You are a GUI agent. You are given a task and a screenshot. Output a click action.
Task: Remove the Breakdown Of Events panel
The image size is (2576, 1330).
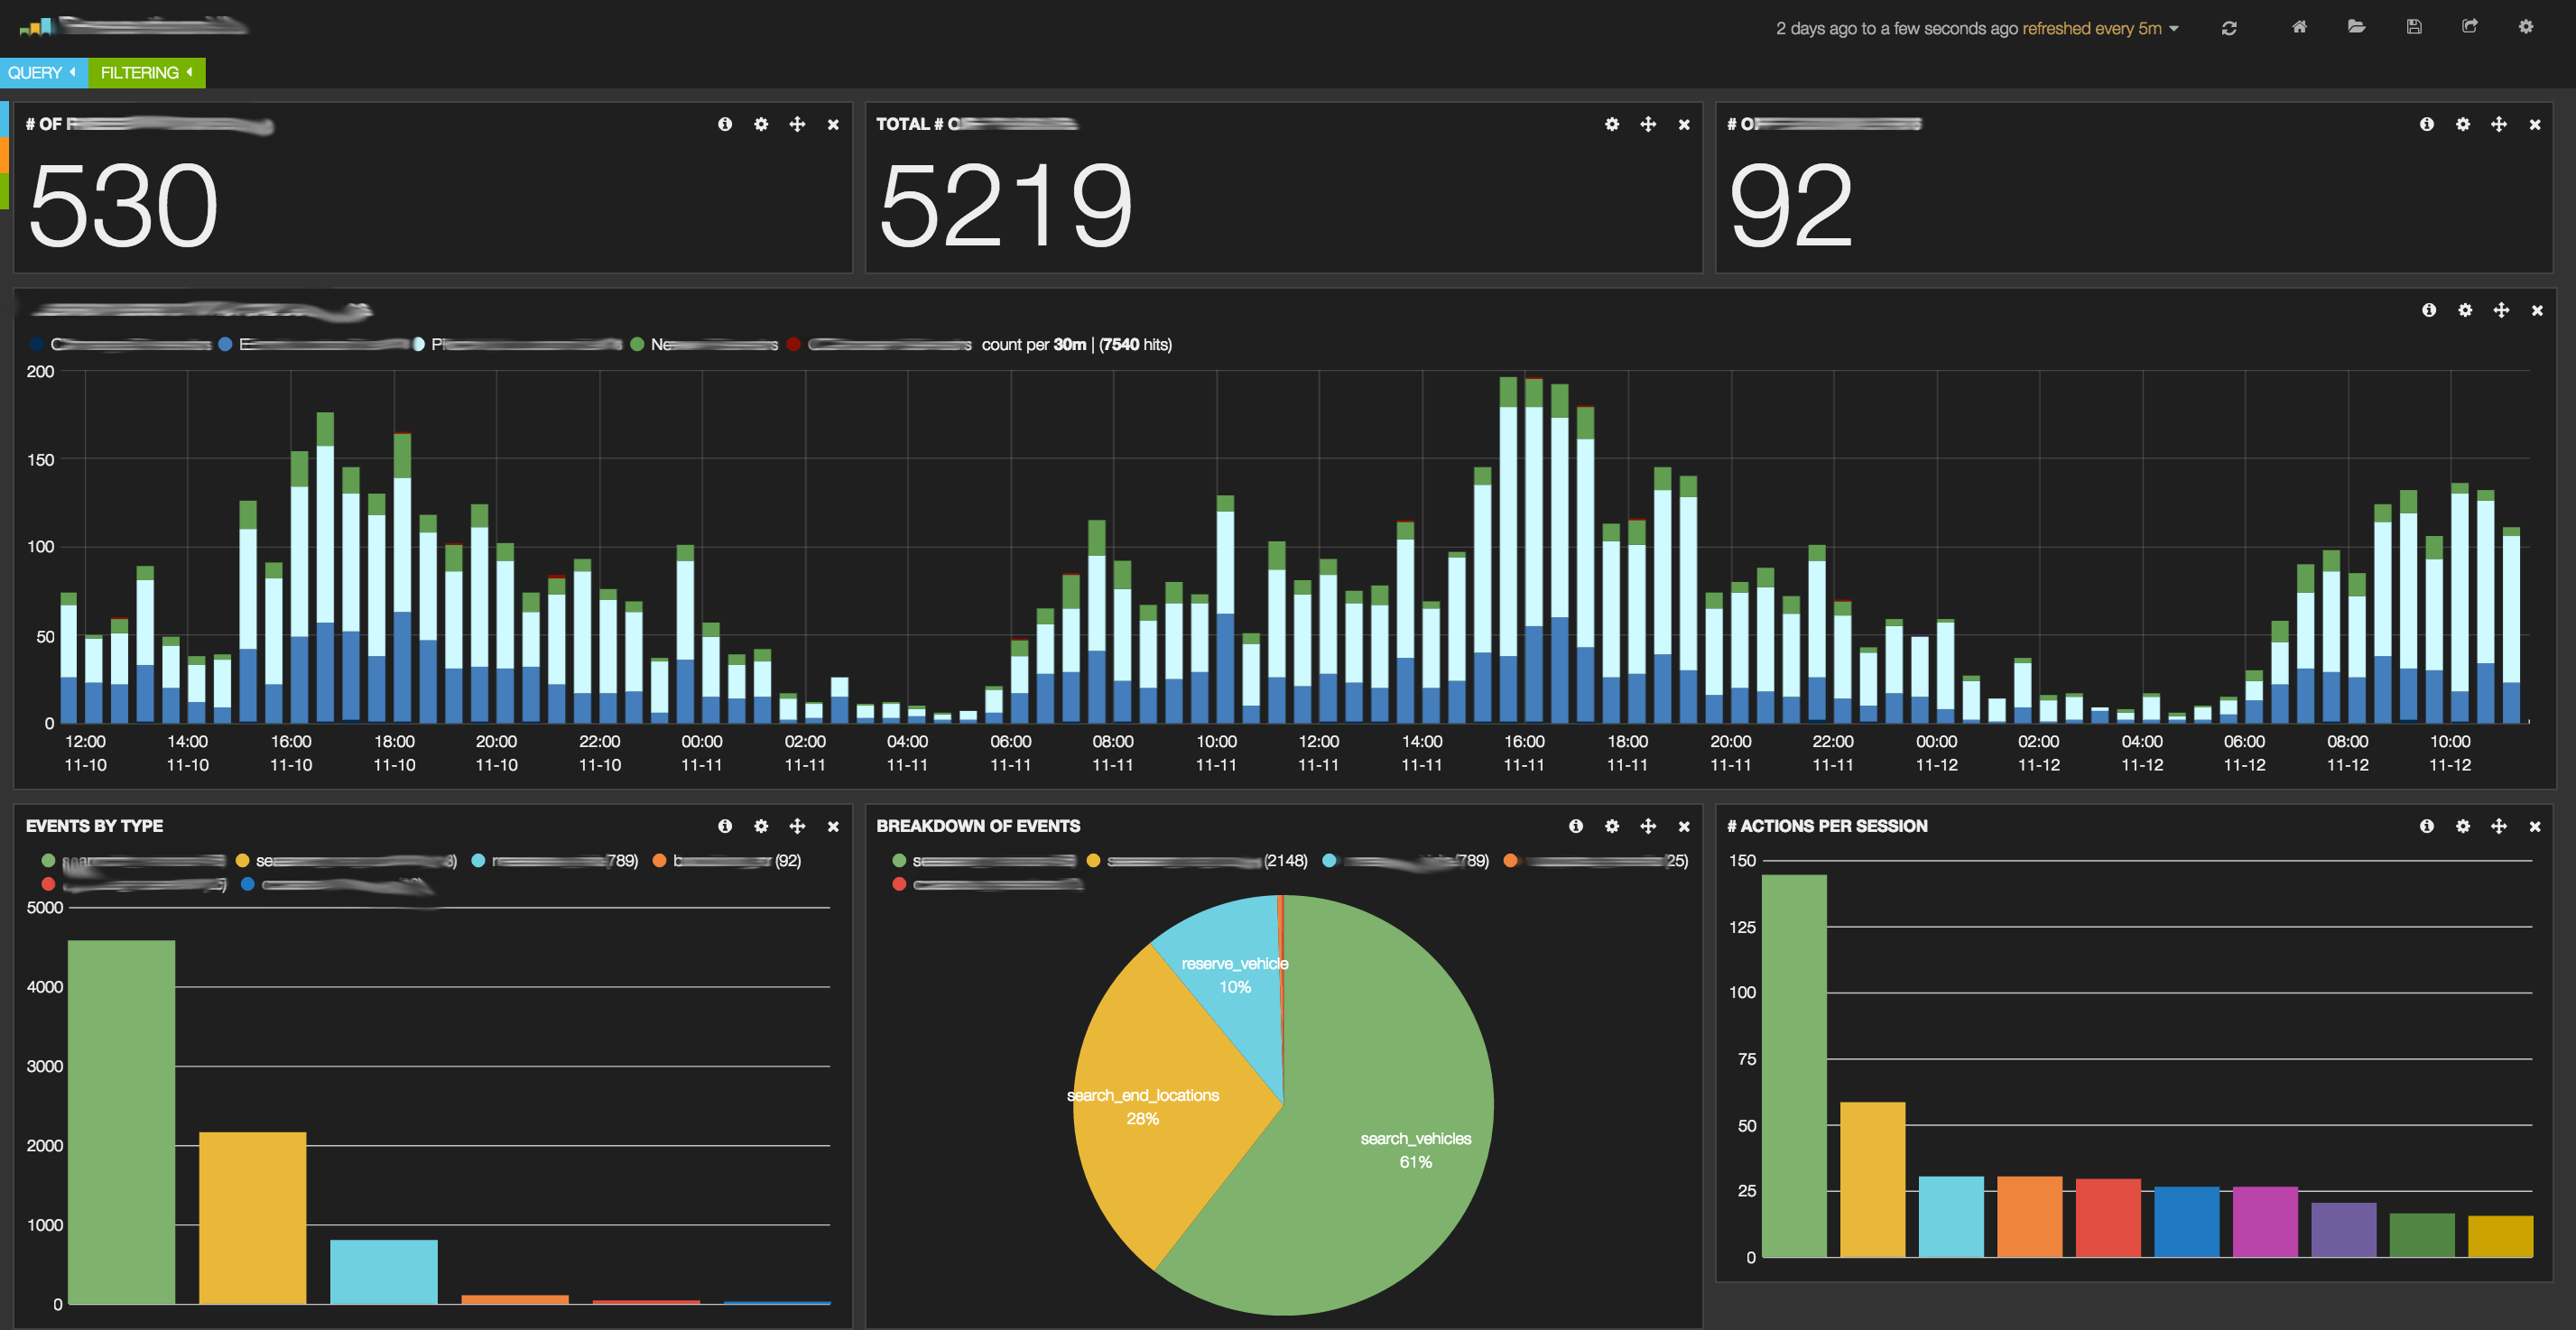coord(1684,827)
